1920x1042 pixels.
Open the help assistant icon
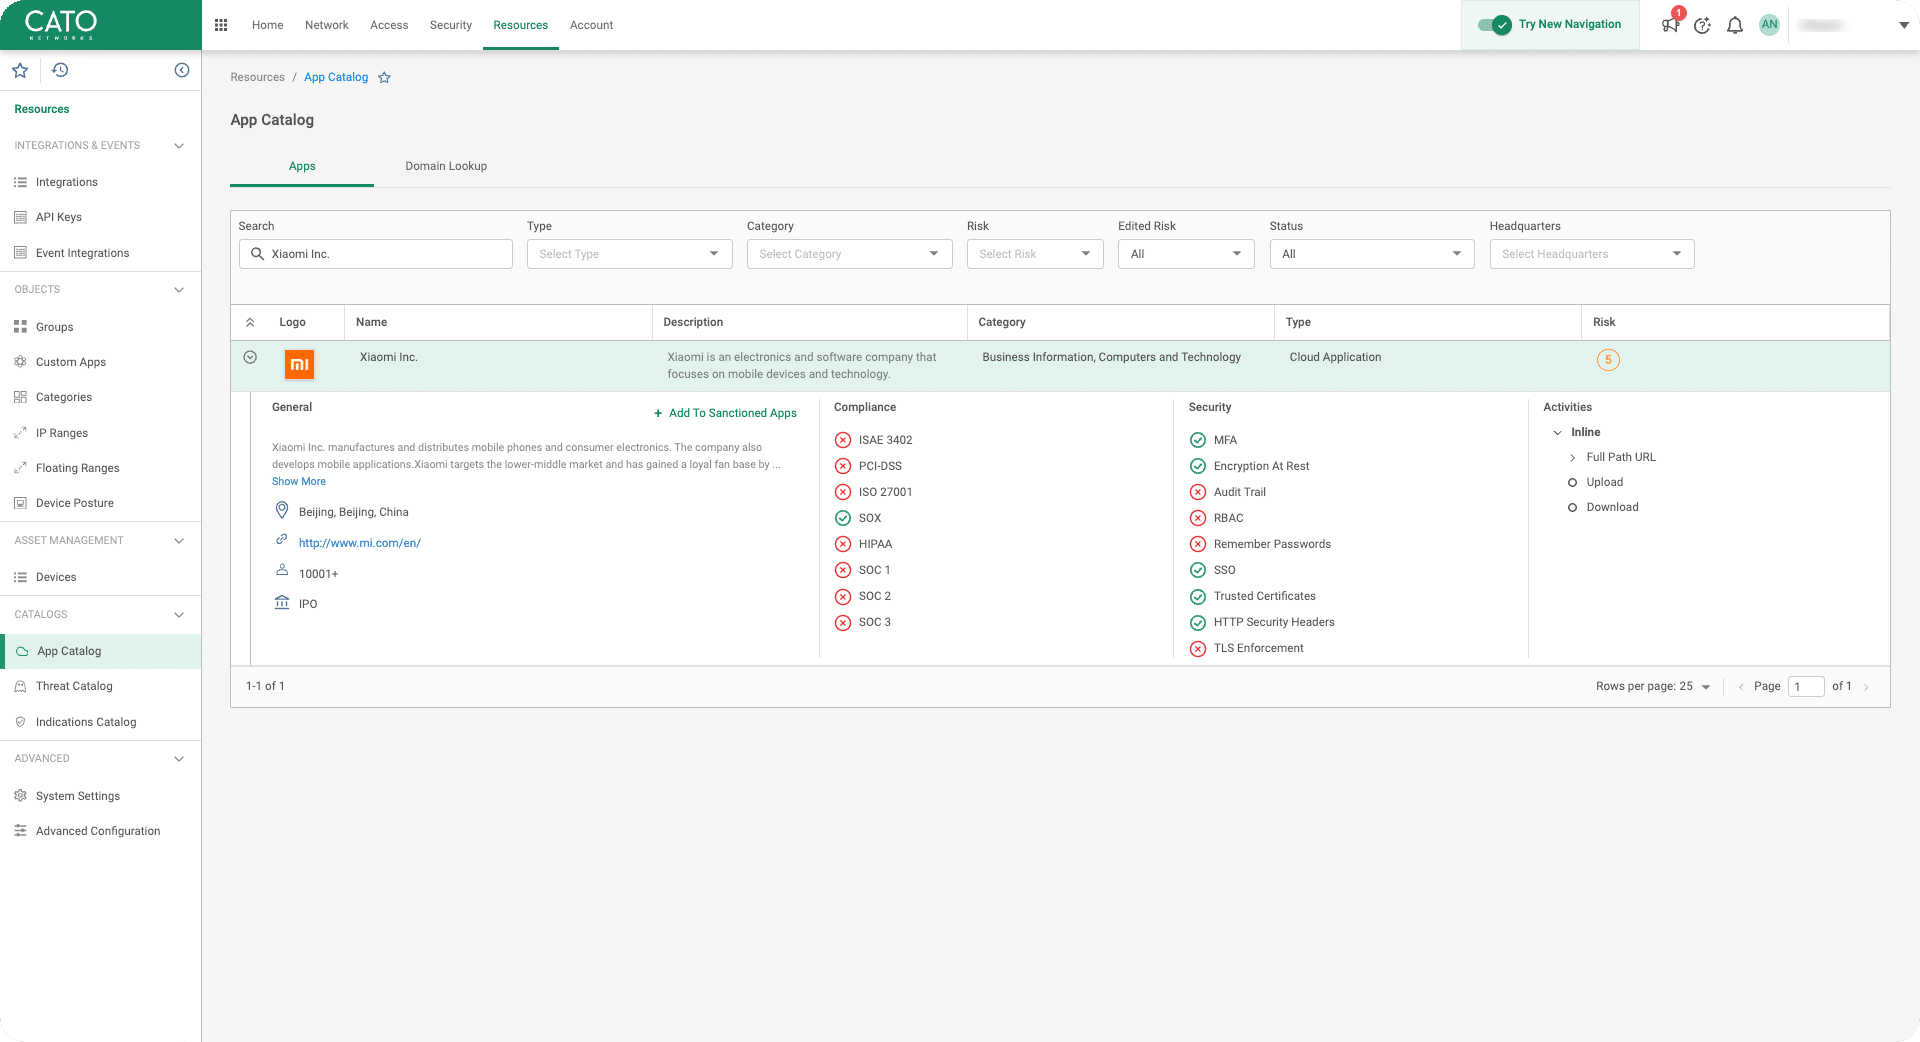point(1702,25)
